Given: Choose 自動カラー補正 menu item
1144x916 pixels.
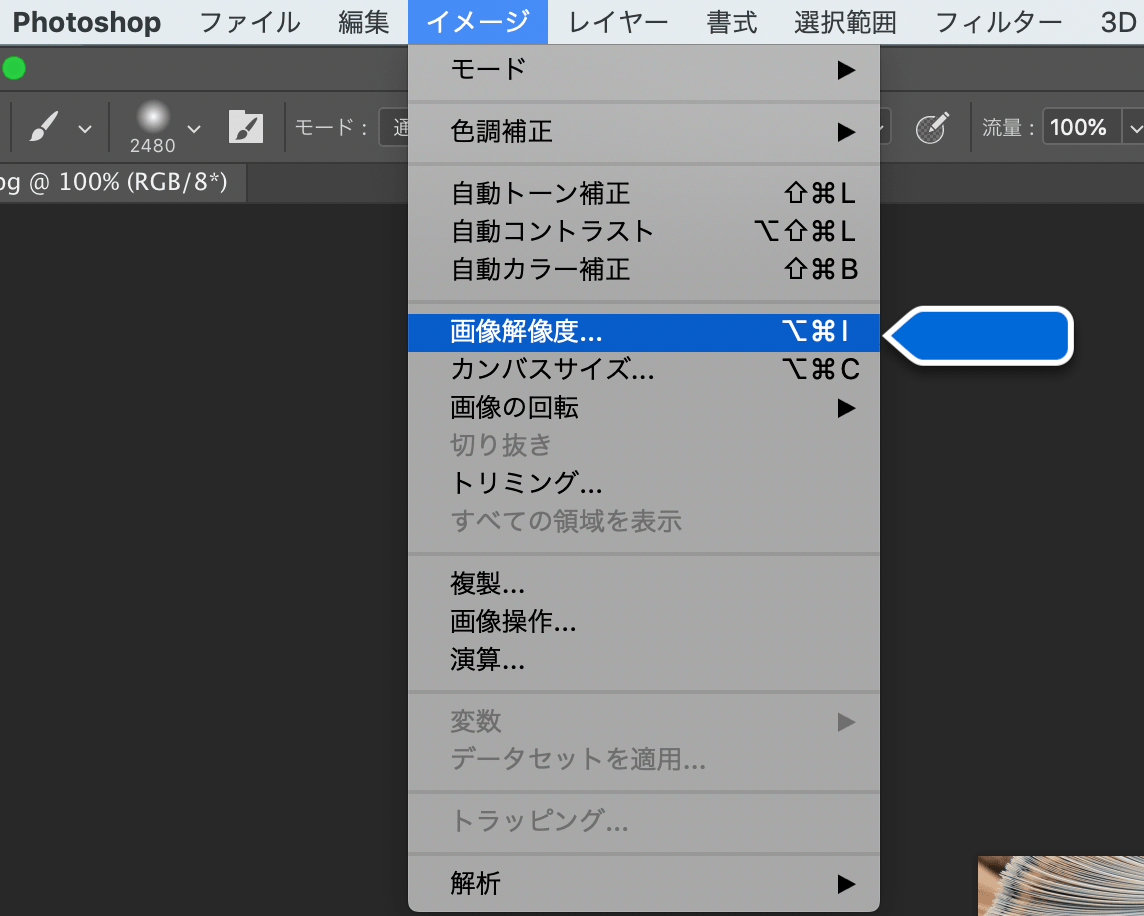Looking at the screenshot, I should pos(644,269).
